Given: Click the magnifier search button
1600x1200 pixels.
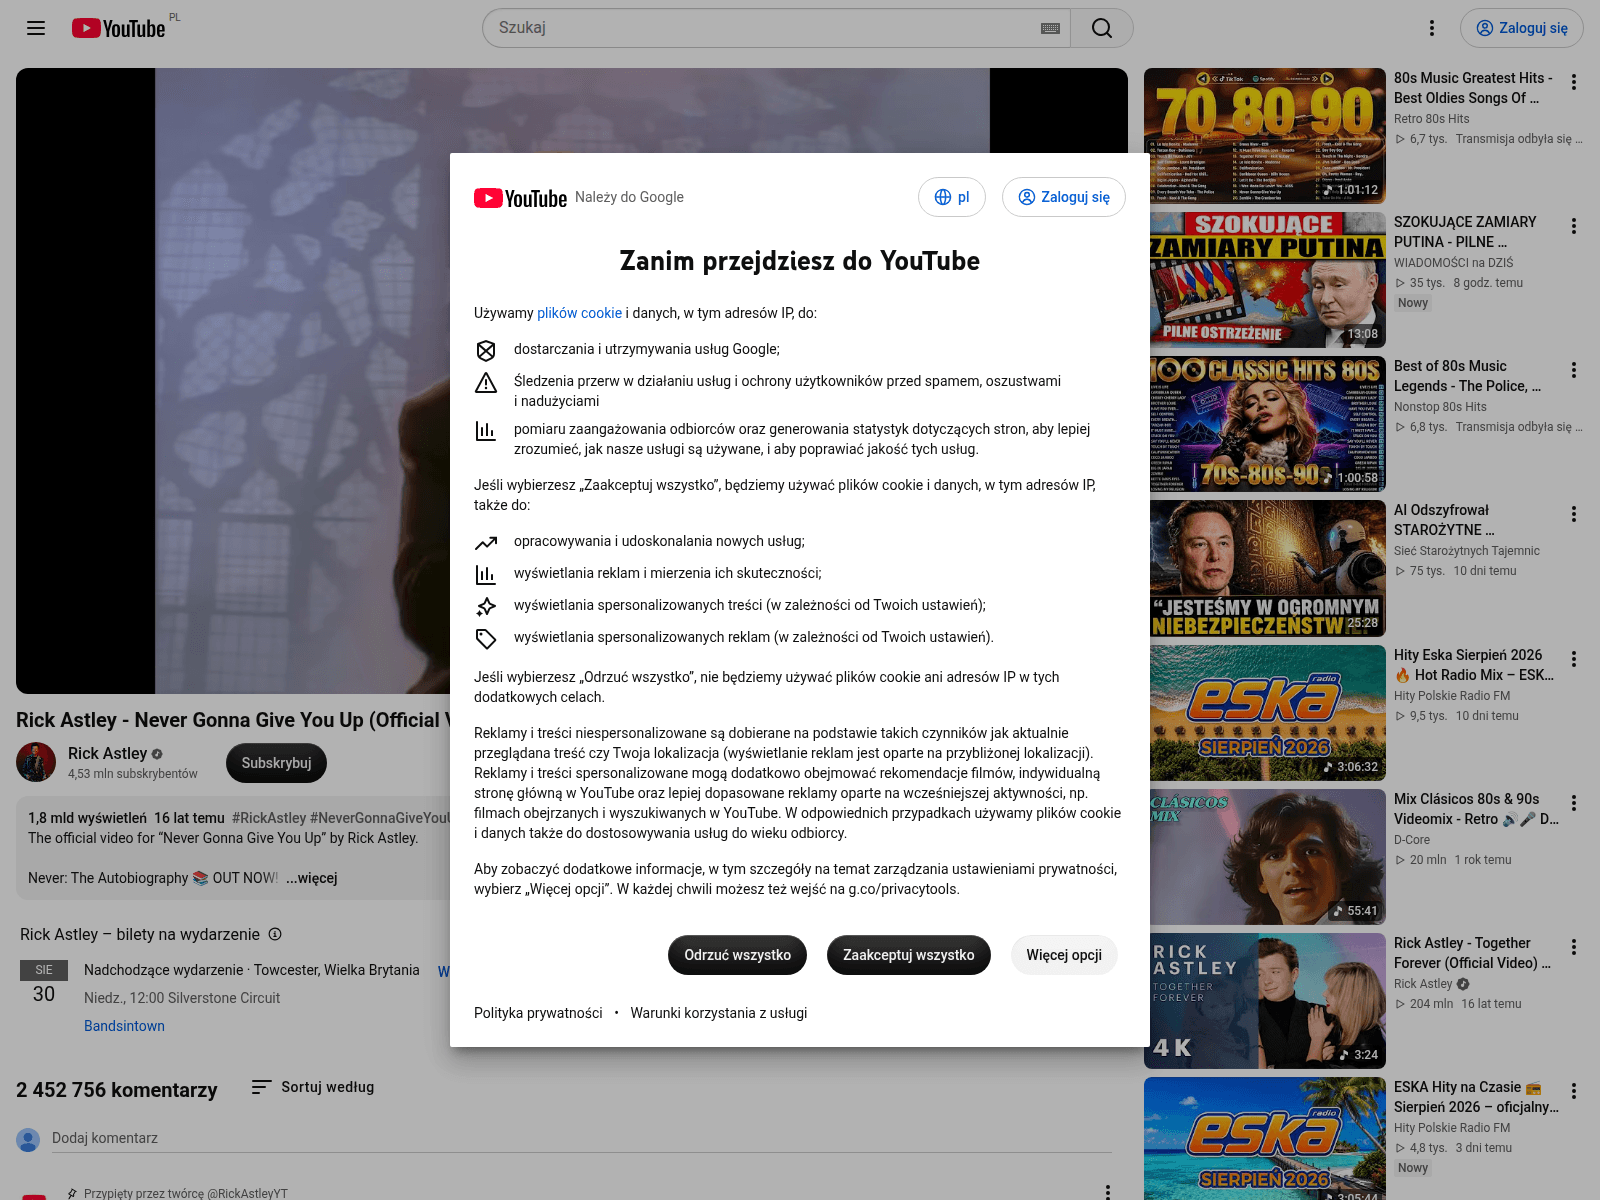Looking at the screenshot, I should tap(1102, 28).
